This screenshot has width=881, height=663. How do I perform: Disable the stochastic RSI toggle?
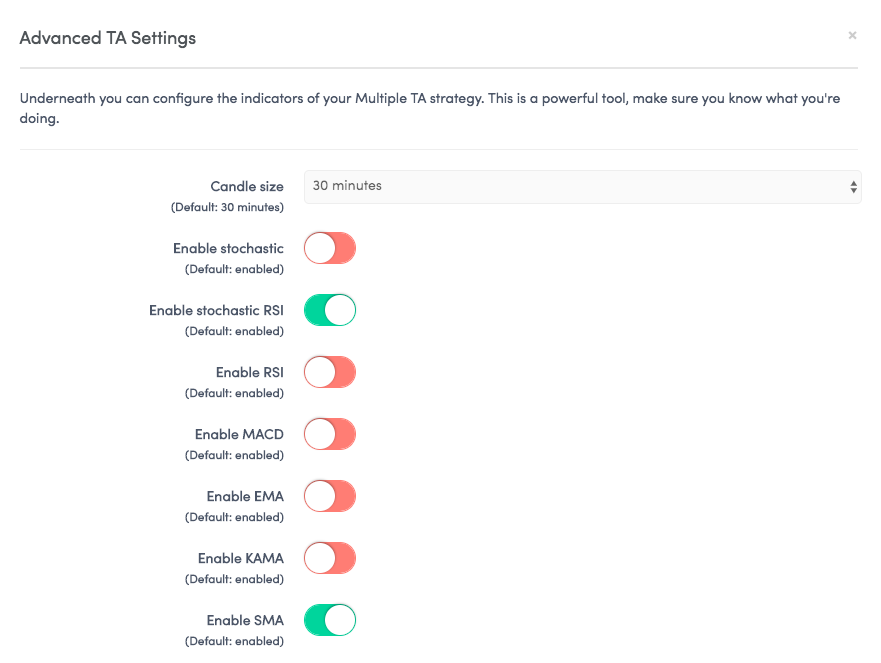tap(330, 310)
